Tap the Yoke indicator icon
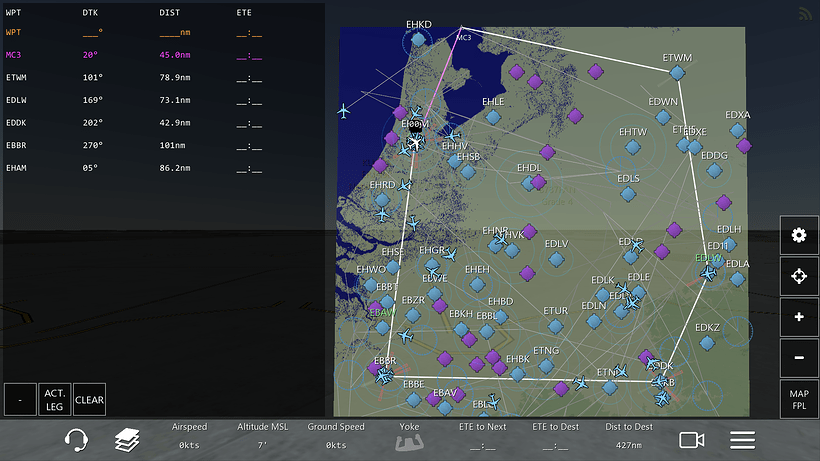Screen dimensions: 820x461 coord(409,443)
